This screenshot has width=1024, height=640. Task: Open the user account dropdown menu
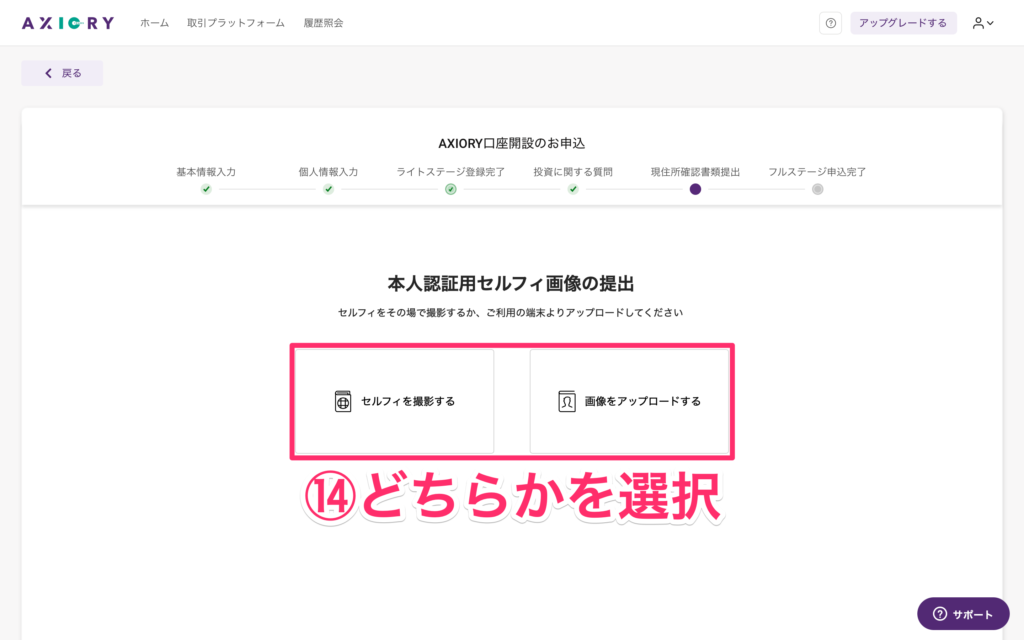[x=983, y=23]
